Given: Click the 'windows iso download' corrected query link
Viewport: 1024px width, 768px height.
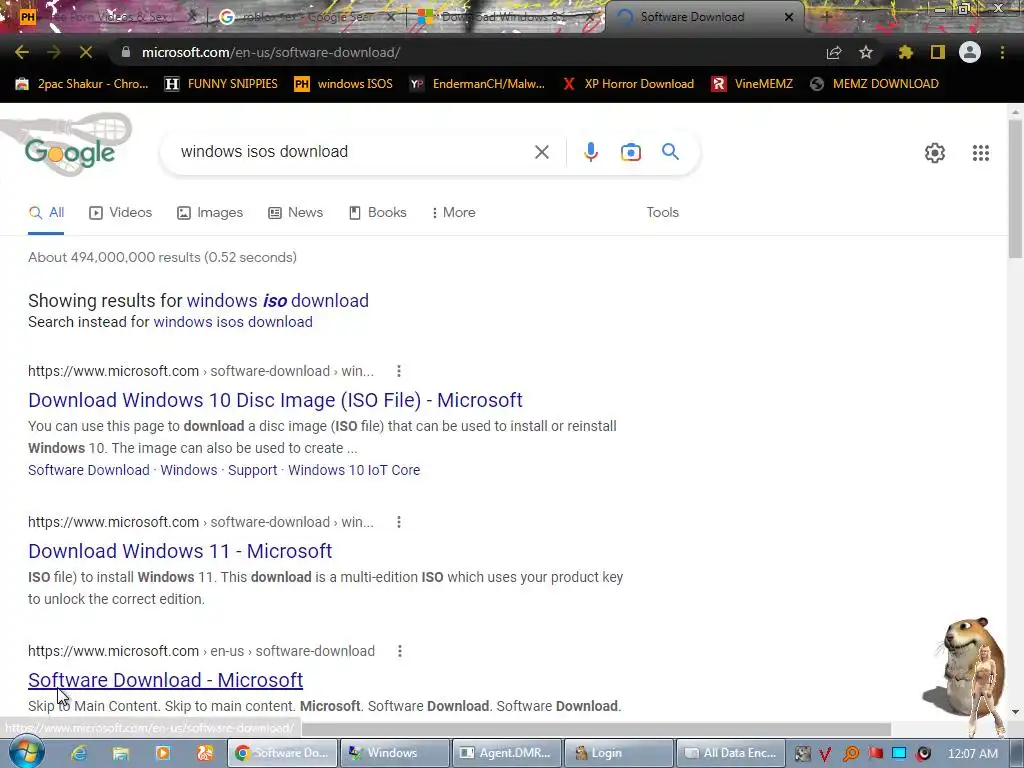Looking at the screenshot, I should tap(278, 300).
